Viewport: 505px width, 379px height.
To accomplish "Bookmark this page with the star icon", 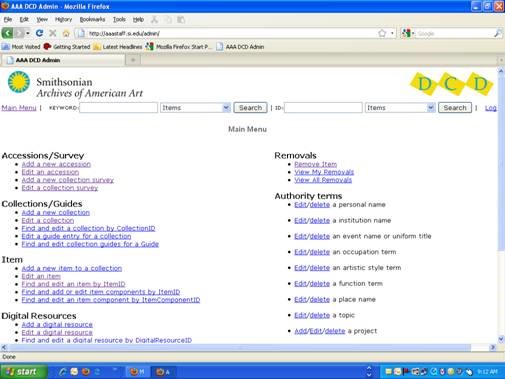I will (x=382, y=33).
